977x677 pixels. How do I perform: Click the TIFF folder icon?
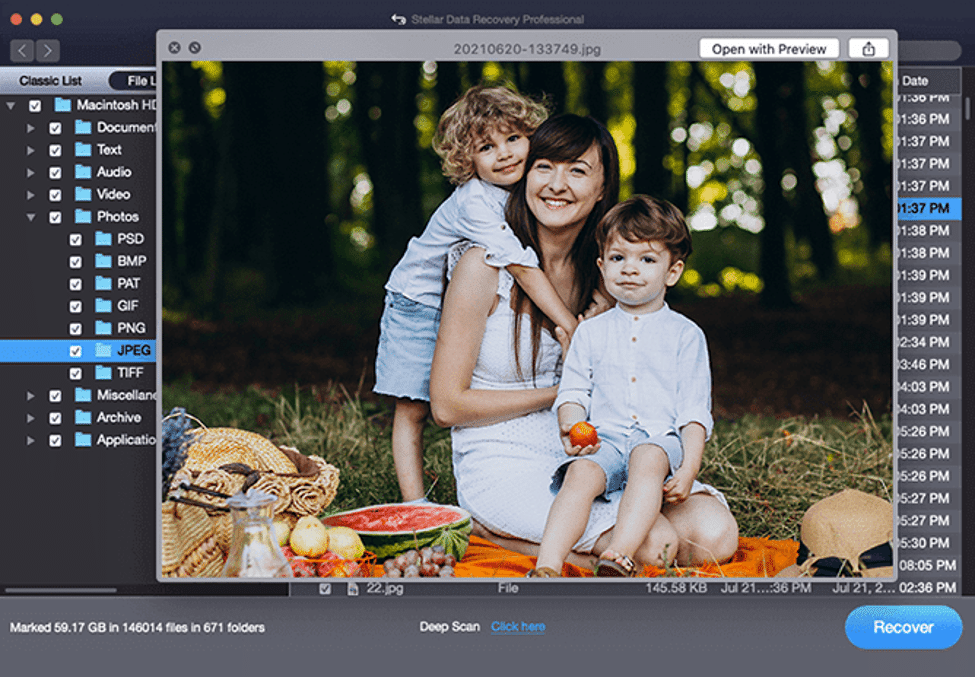(x=104, y=372)
